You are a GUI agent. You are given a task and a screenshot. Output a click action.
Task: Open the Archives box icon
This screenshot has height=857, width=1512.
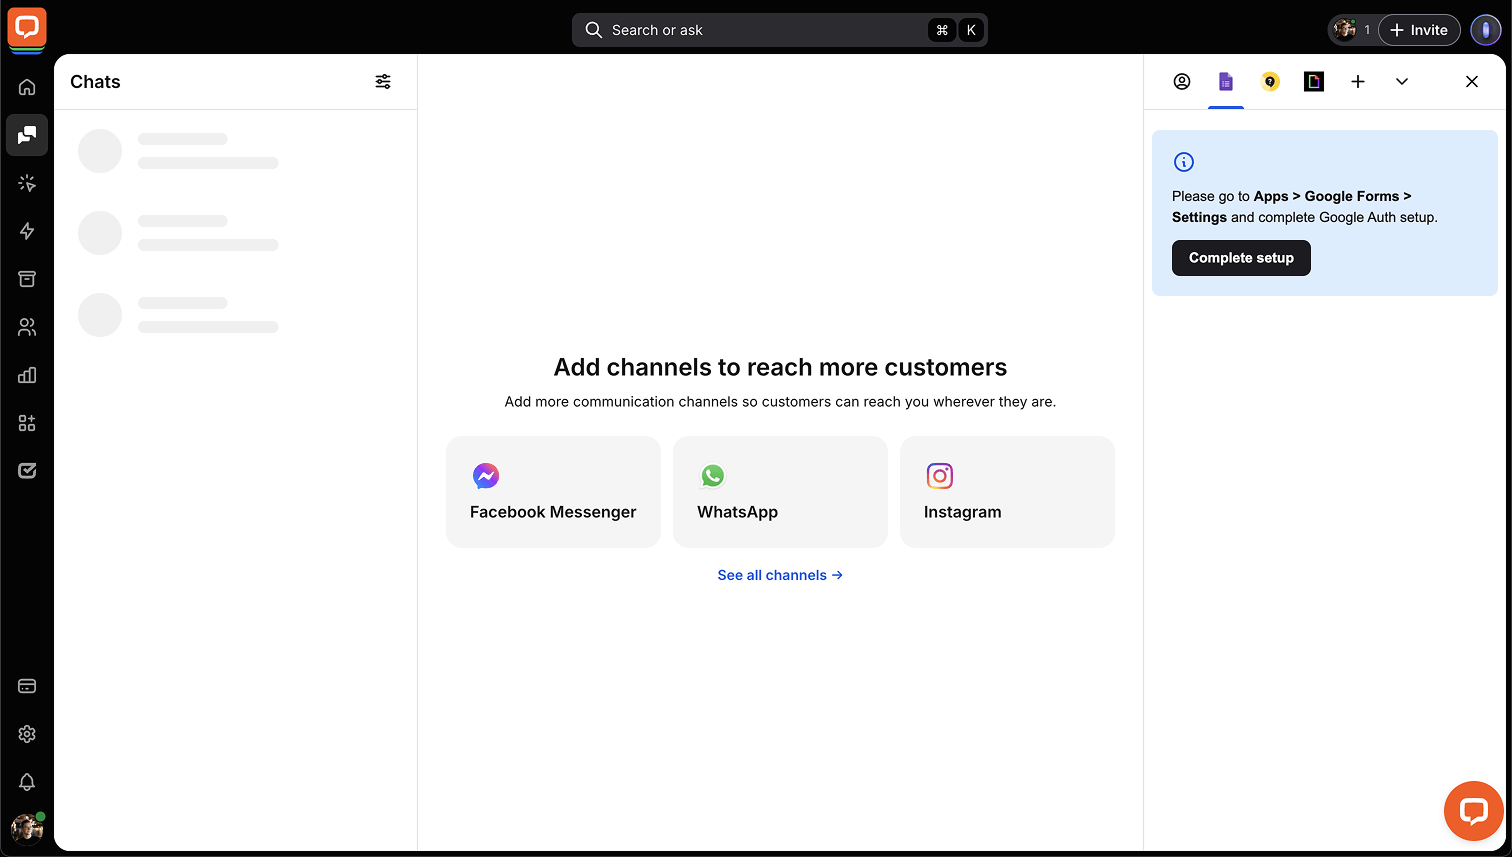[x=27, y=279]
